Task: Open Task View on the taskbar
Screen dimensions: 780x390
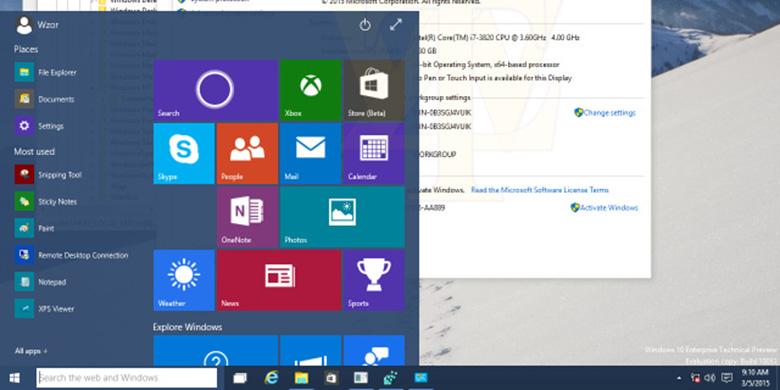Action: coord(240,378)
